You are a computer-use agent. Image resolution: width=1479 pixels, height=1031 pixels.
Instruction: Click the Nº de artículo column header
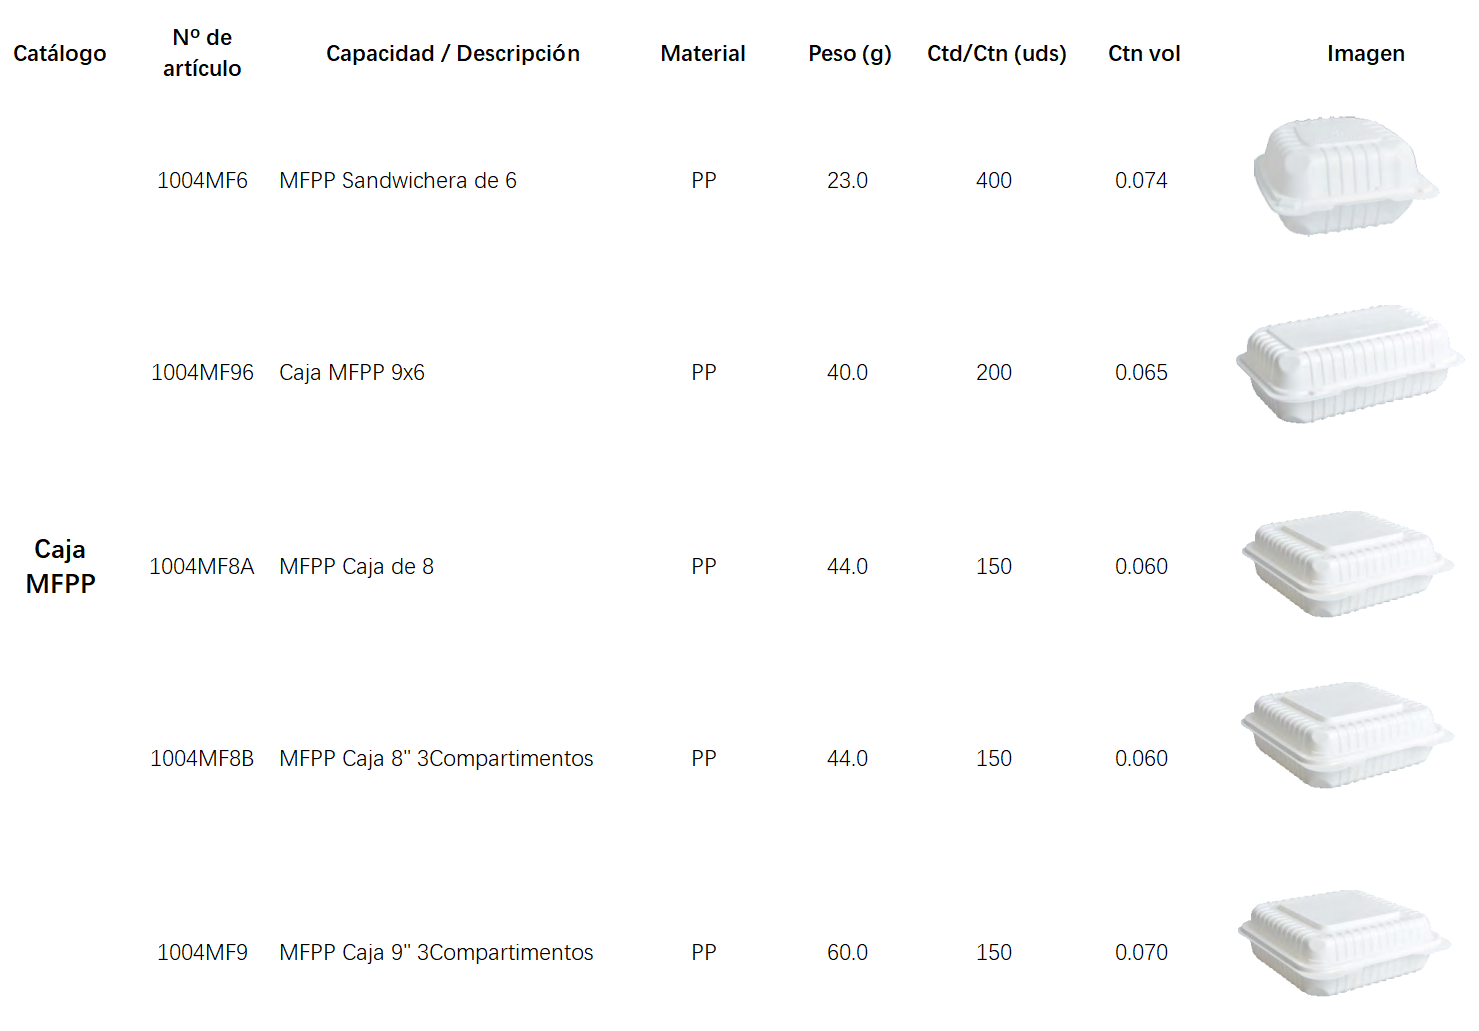pyautogui.click(x=202, y=53)
